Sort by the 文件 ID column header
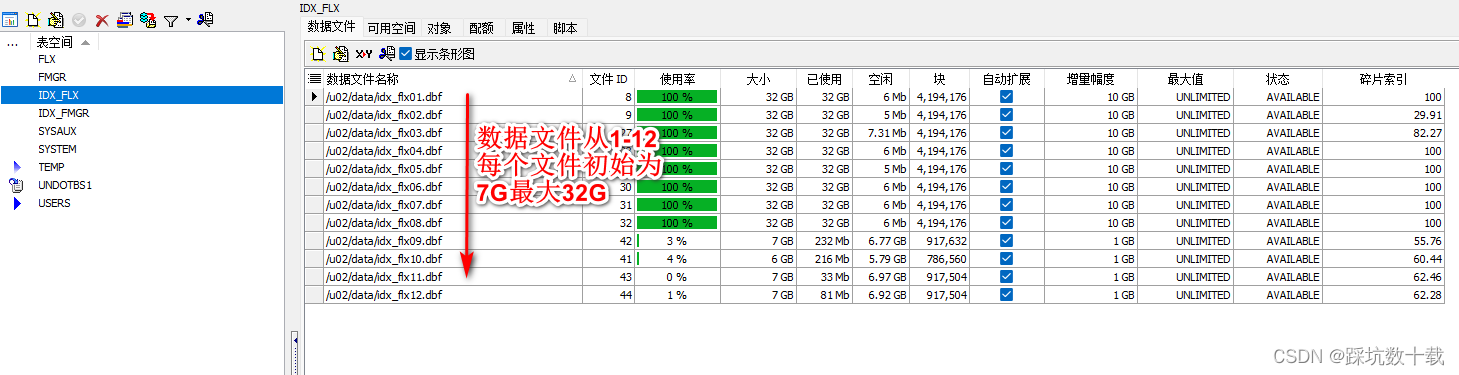The image size is (1459, 375). 608,78
